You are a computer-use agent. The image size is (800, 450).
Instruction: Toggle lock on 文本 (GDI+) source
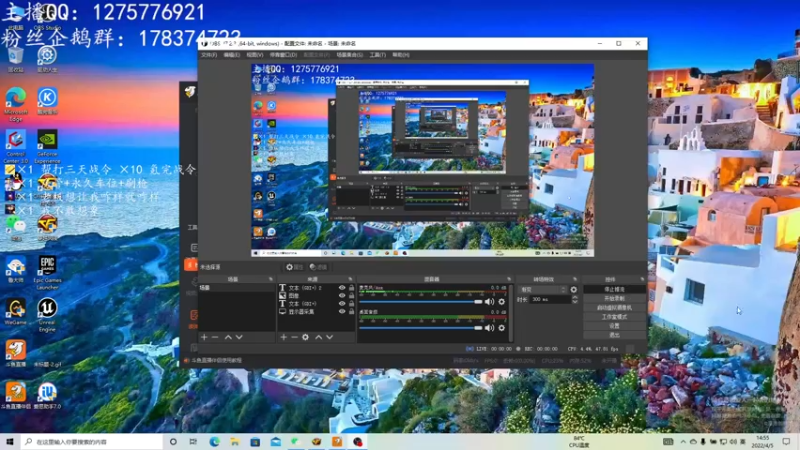pos(351,304)
